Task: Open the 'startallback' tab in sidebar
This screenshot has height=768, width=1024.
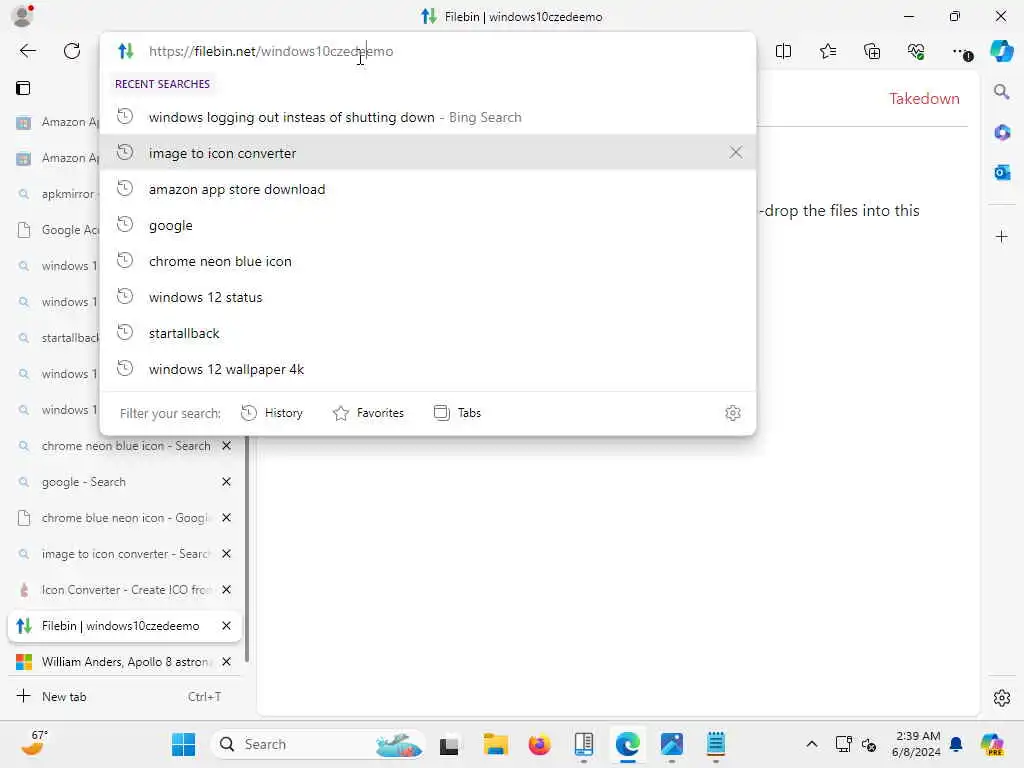Action: (x=55, y=338)
